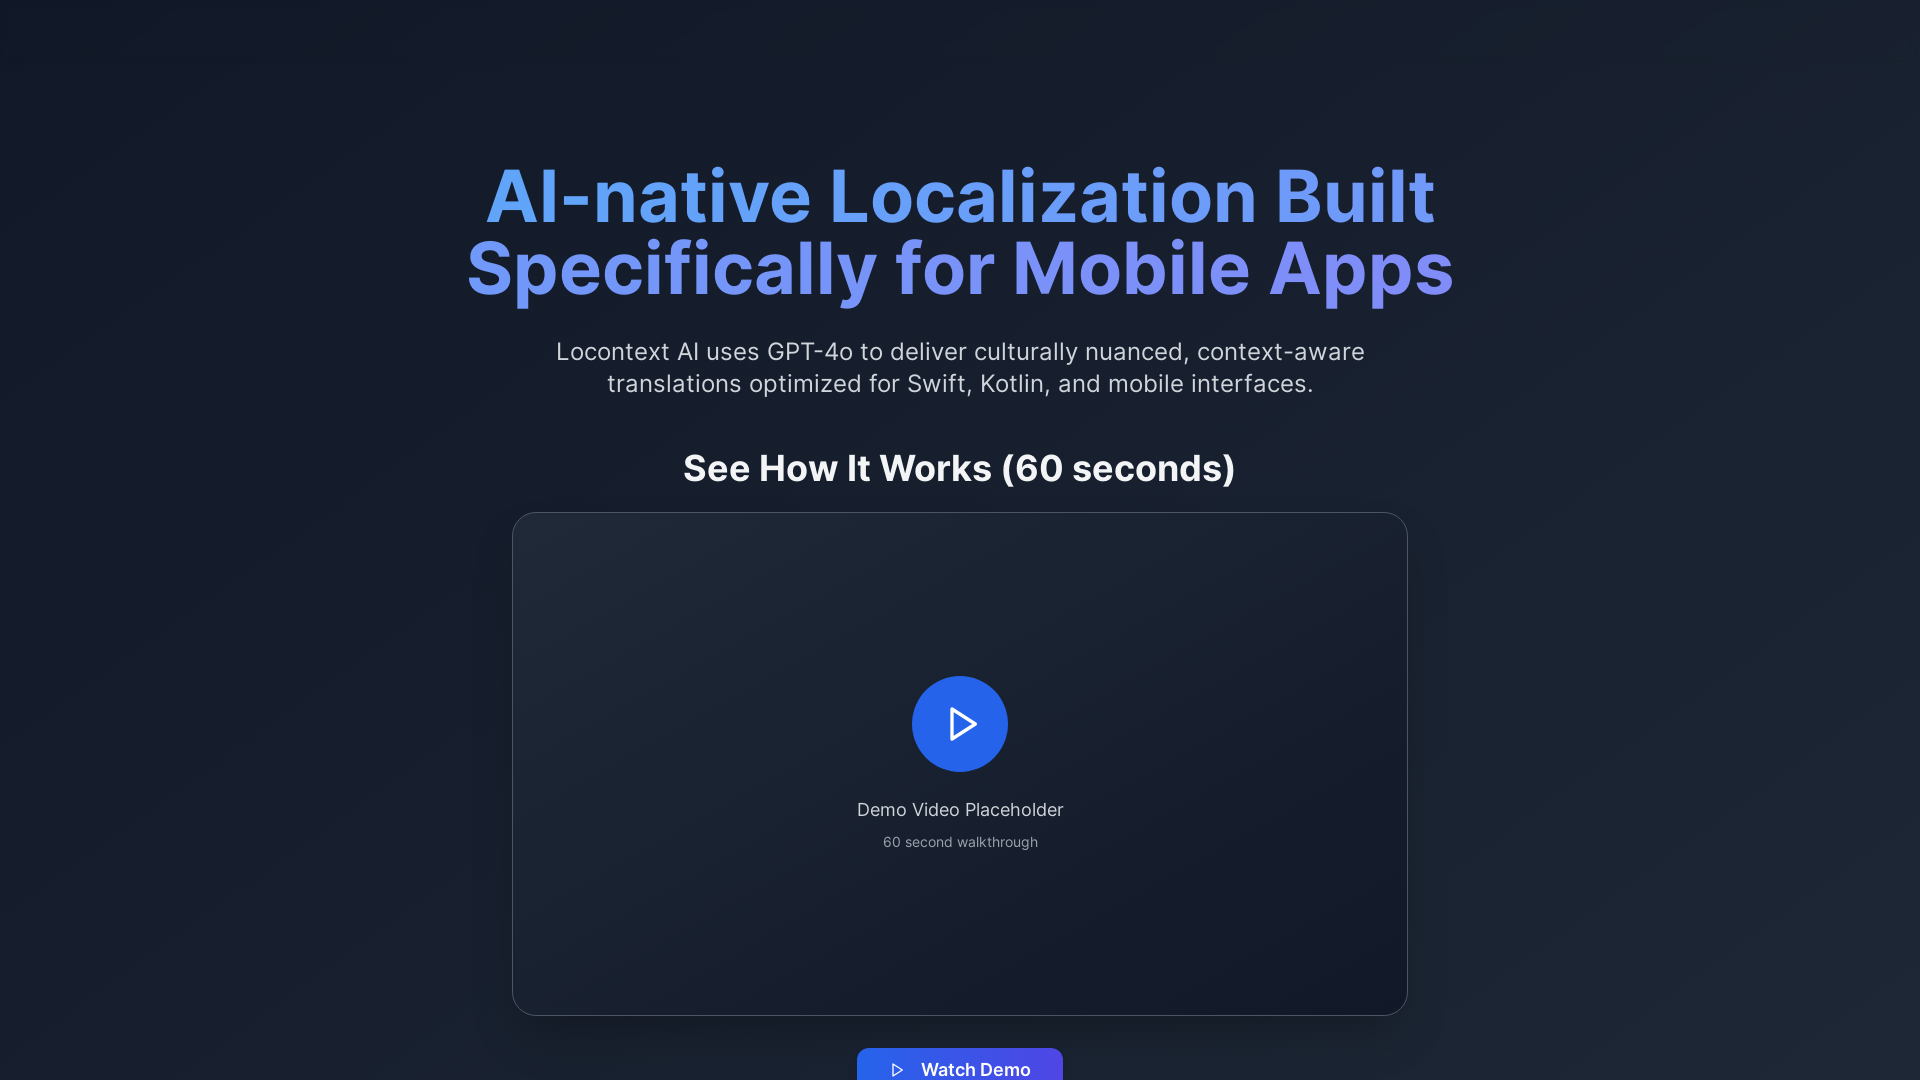The image size is (1920, 1080).
Task: Click the Watch Demo button
Action: tap(959, 1068)
